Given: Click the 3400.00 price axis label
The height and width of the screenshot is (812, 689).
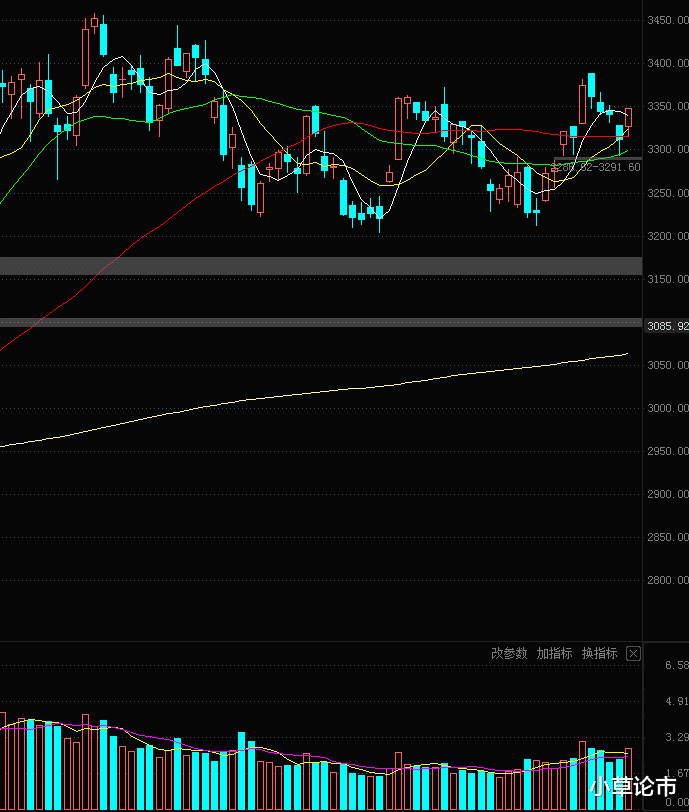Looking at the screenshot, I should tap(668, 63).
